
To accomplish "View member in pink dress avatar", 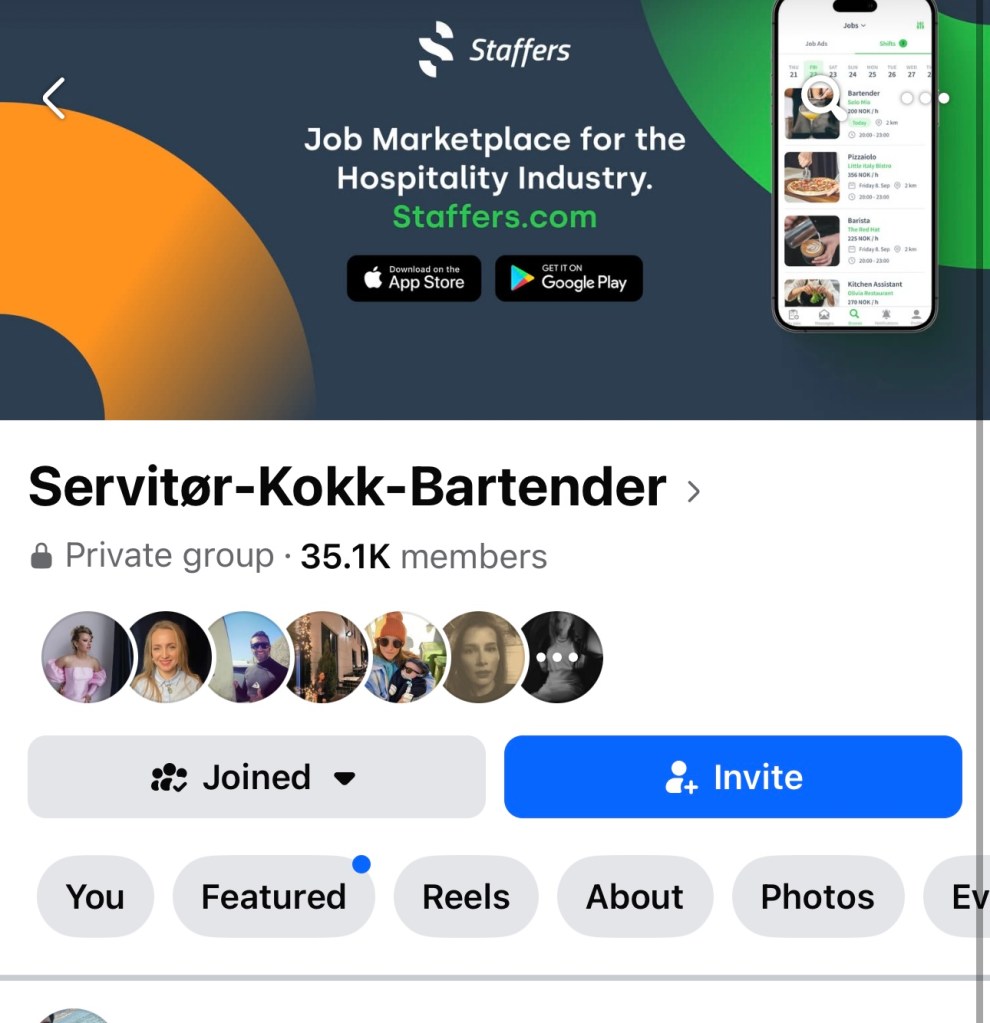I will click(87, 657).
